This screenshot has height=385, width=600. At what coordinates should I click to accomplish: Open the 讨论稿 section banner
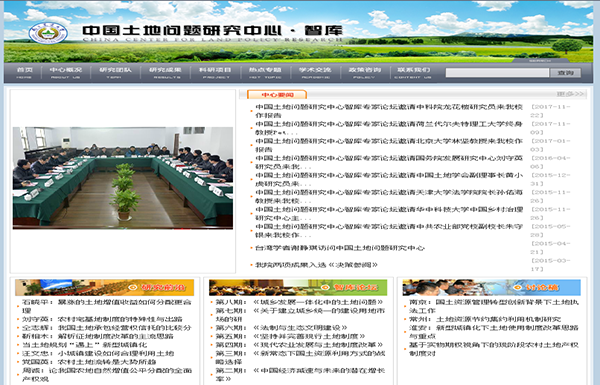tap(492, 287)
